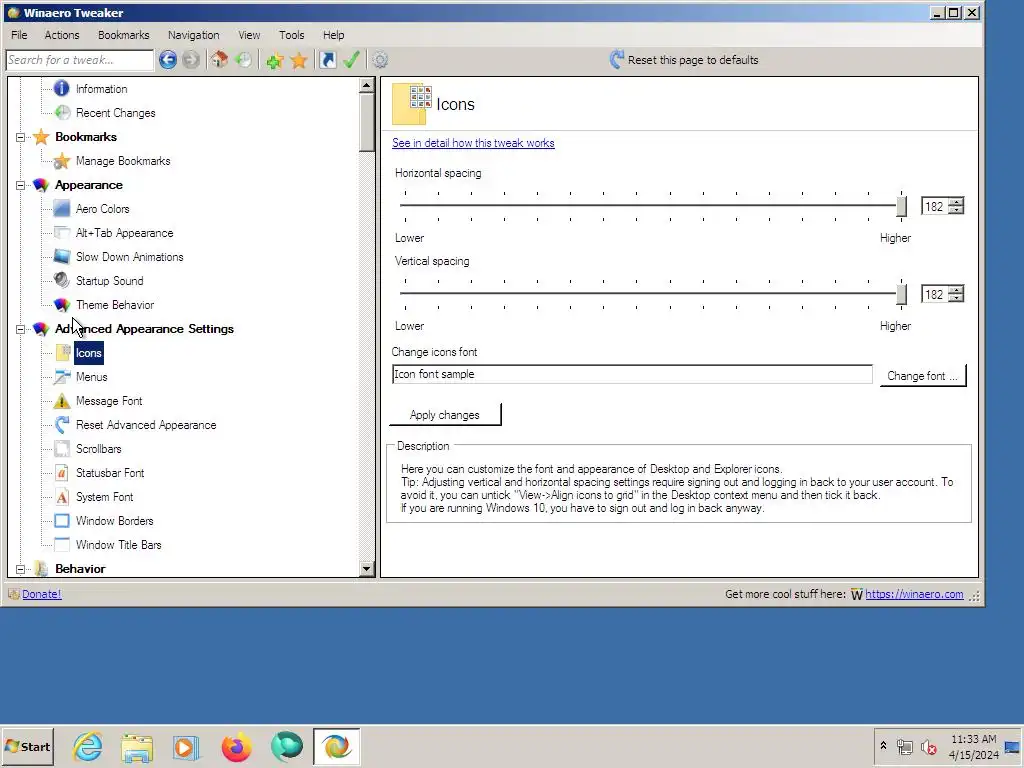Viewport: 1024px width, 768px height.
Task: Open File Explorer from the taskbar
Action: tap(137, 748)
